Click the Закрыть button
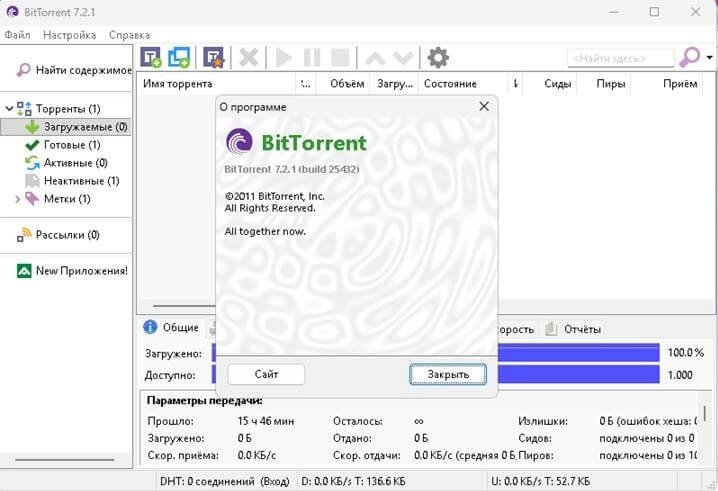The image size is (718, 491). click(448, 374)
